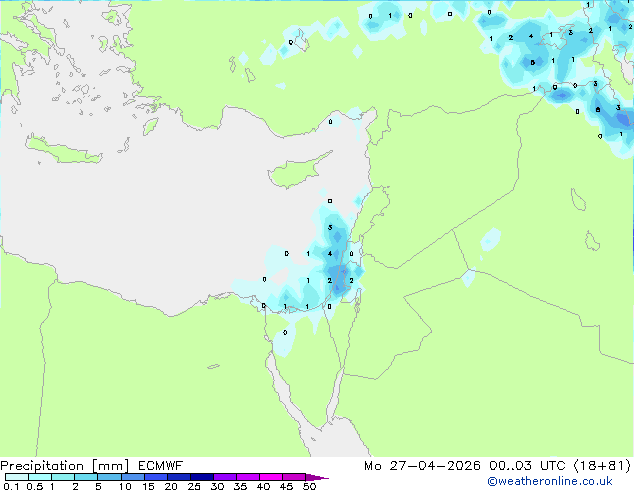
Task: Click the '10' legend scale label
Action: [x=125, y=486]
